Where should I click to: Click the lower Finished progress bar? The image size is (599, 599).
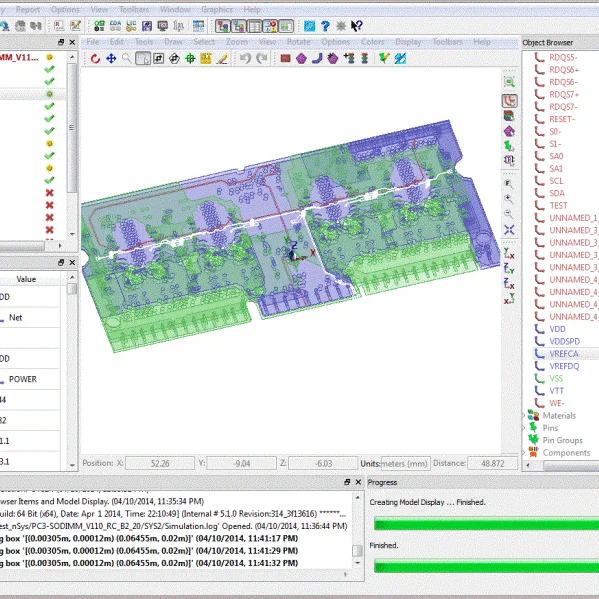pyautogui.click(x=486, y=566)
